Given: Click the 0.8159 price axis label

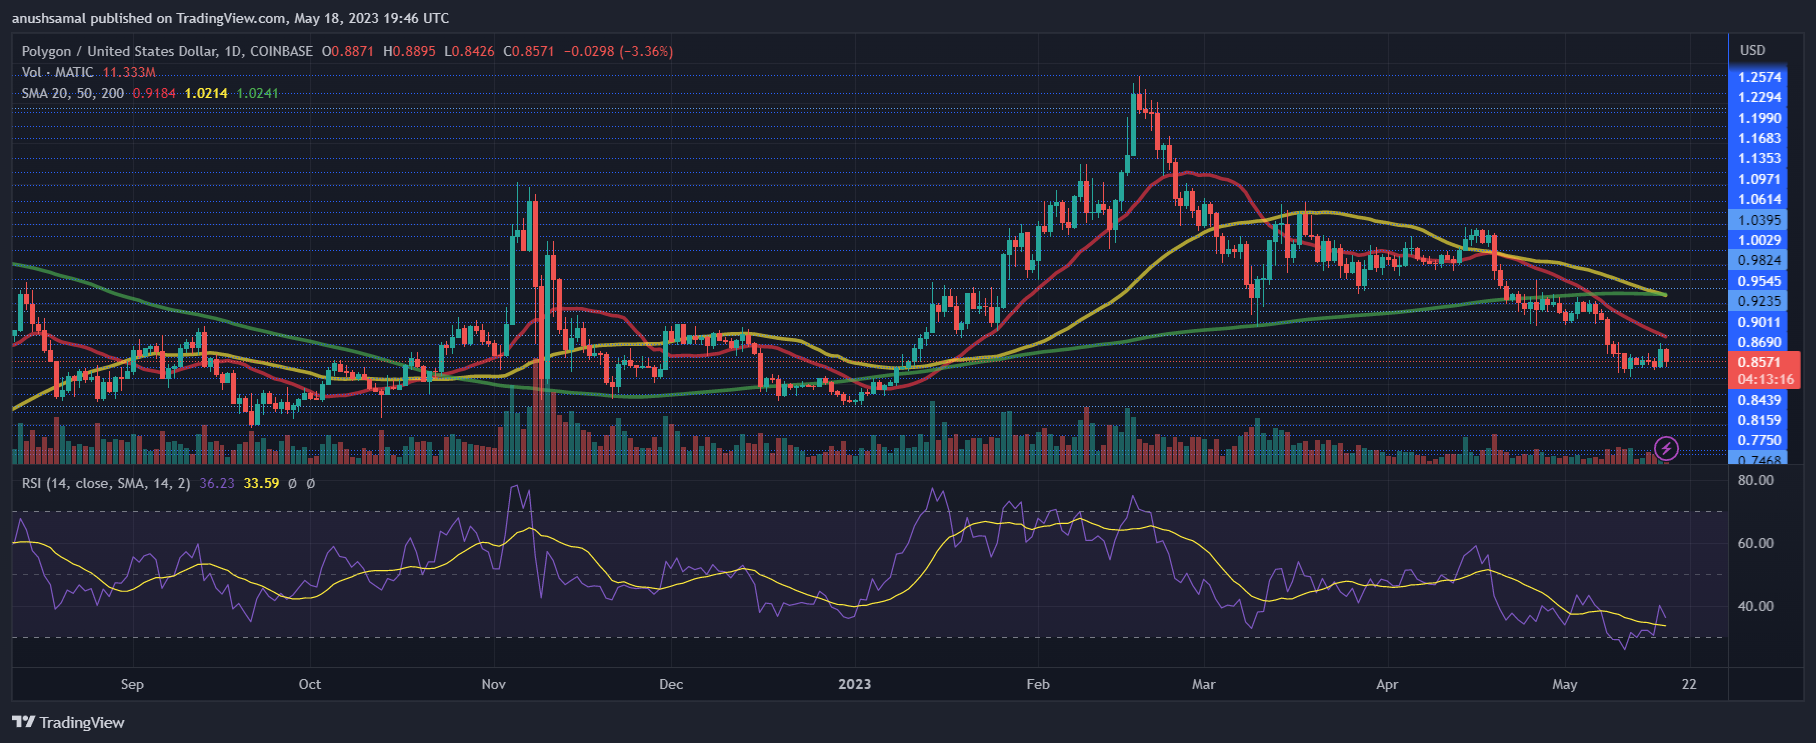Looking at the screenshot, I should [1759, 420].
